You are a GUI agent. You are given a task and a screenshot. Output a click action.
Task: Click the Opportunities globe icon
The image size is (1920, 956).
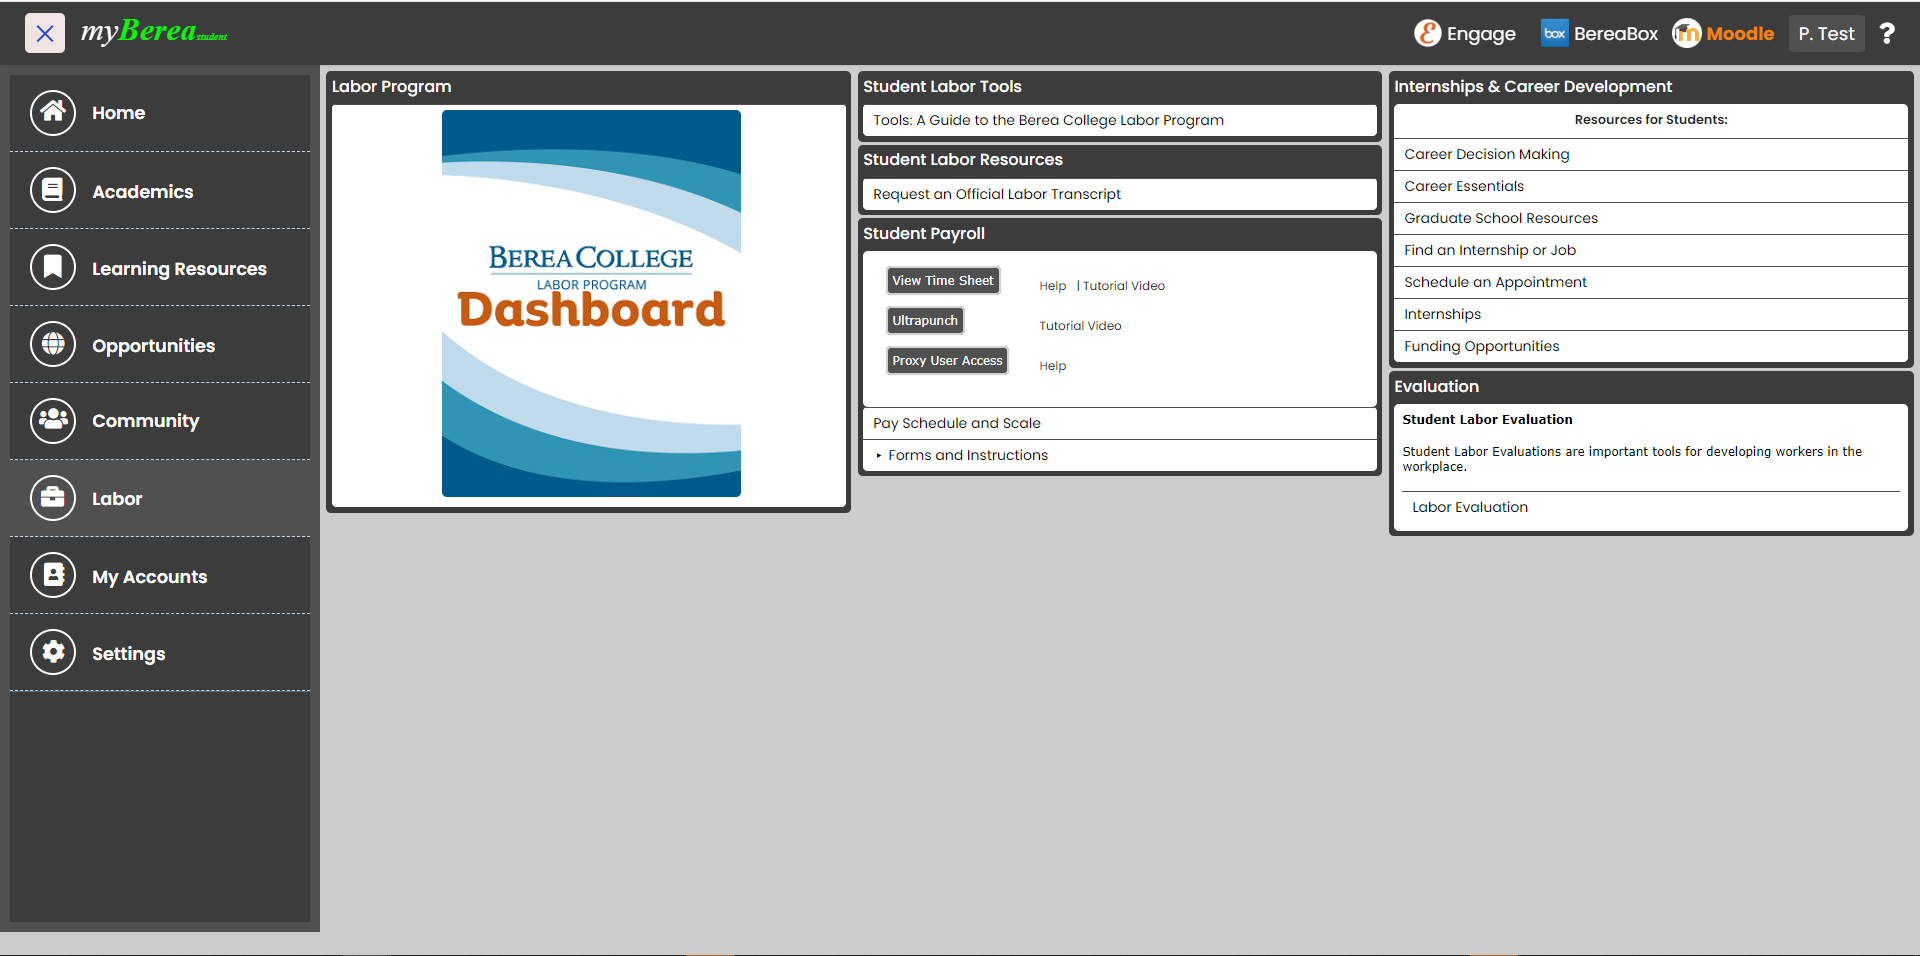(x=53, y=344)
